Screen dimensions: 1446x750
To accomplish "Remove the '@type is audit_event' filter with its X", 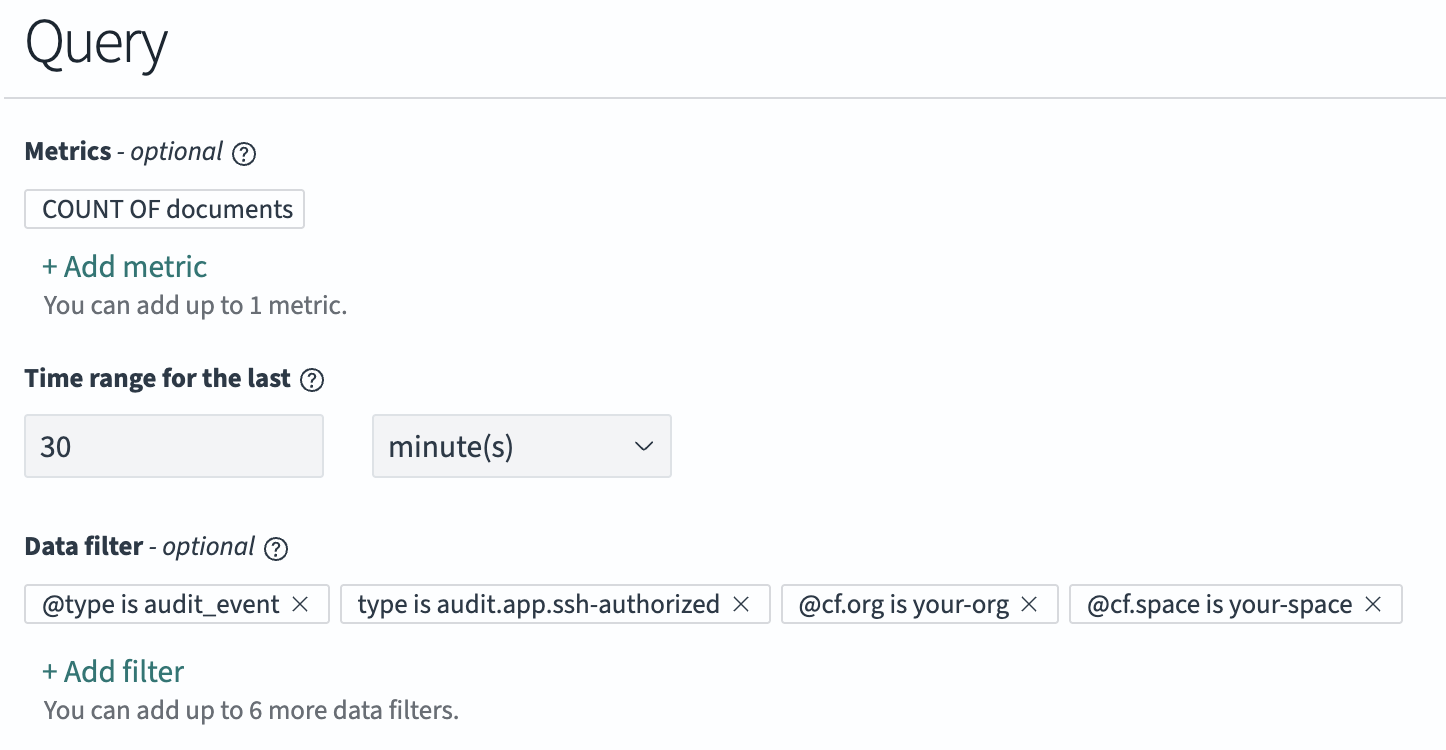I will [x=299, y=604].
